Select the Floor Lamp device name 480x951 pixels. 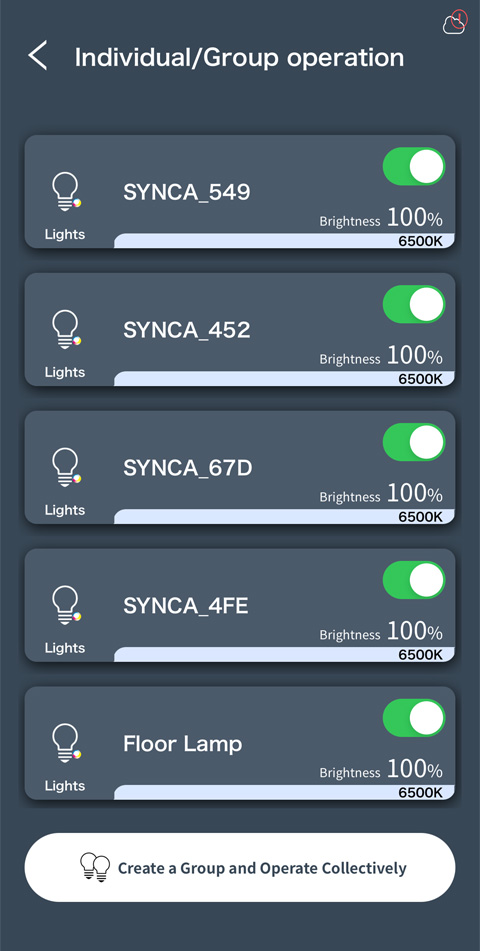pyautogui.click(x=183, y=744)
